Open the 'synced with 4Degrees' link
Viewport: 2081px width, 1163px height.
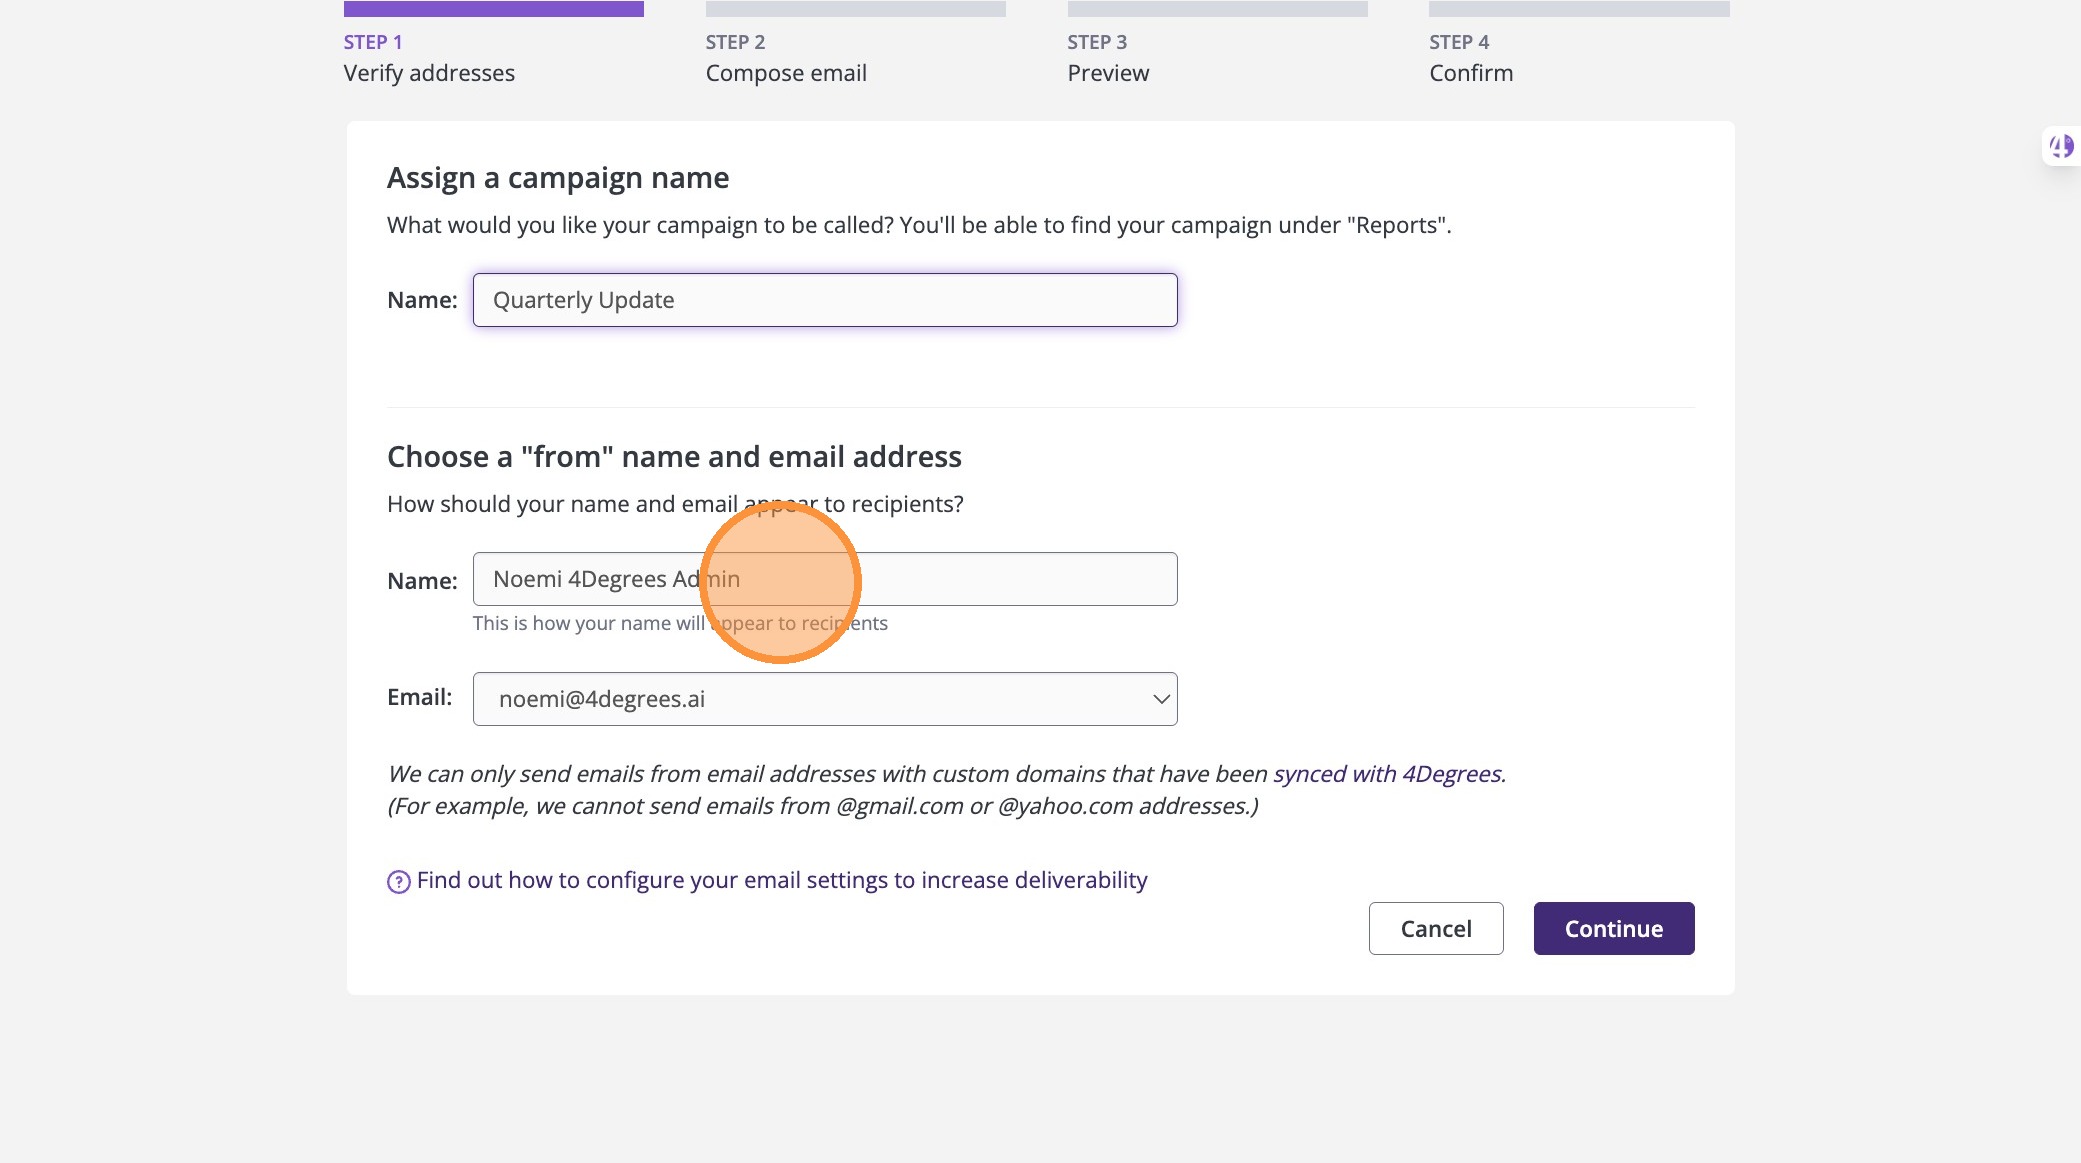point(1387,774)
